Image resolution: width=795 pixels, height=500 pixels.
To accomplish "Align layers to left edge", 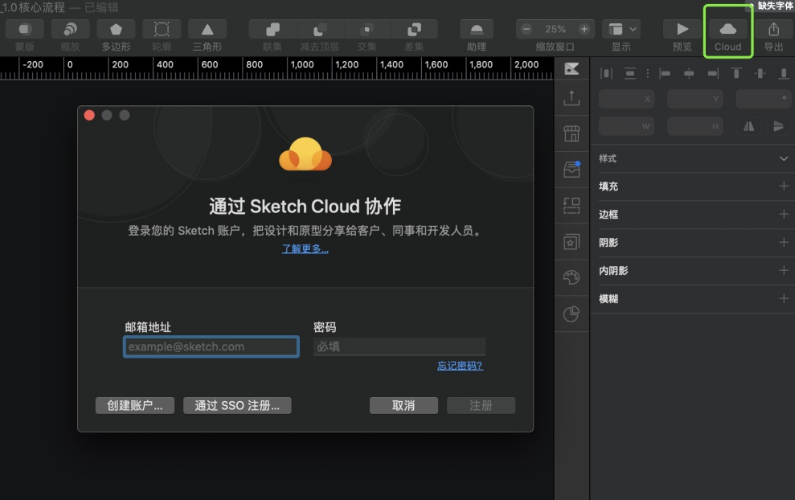I will pyautogui.click(x=665, y=74).
